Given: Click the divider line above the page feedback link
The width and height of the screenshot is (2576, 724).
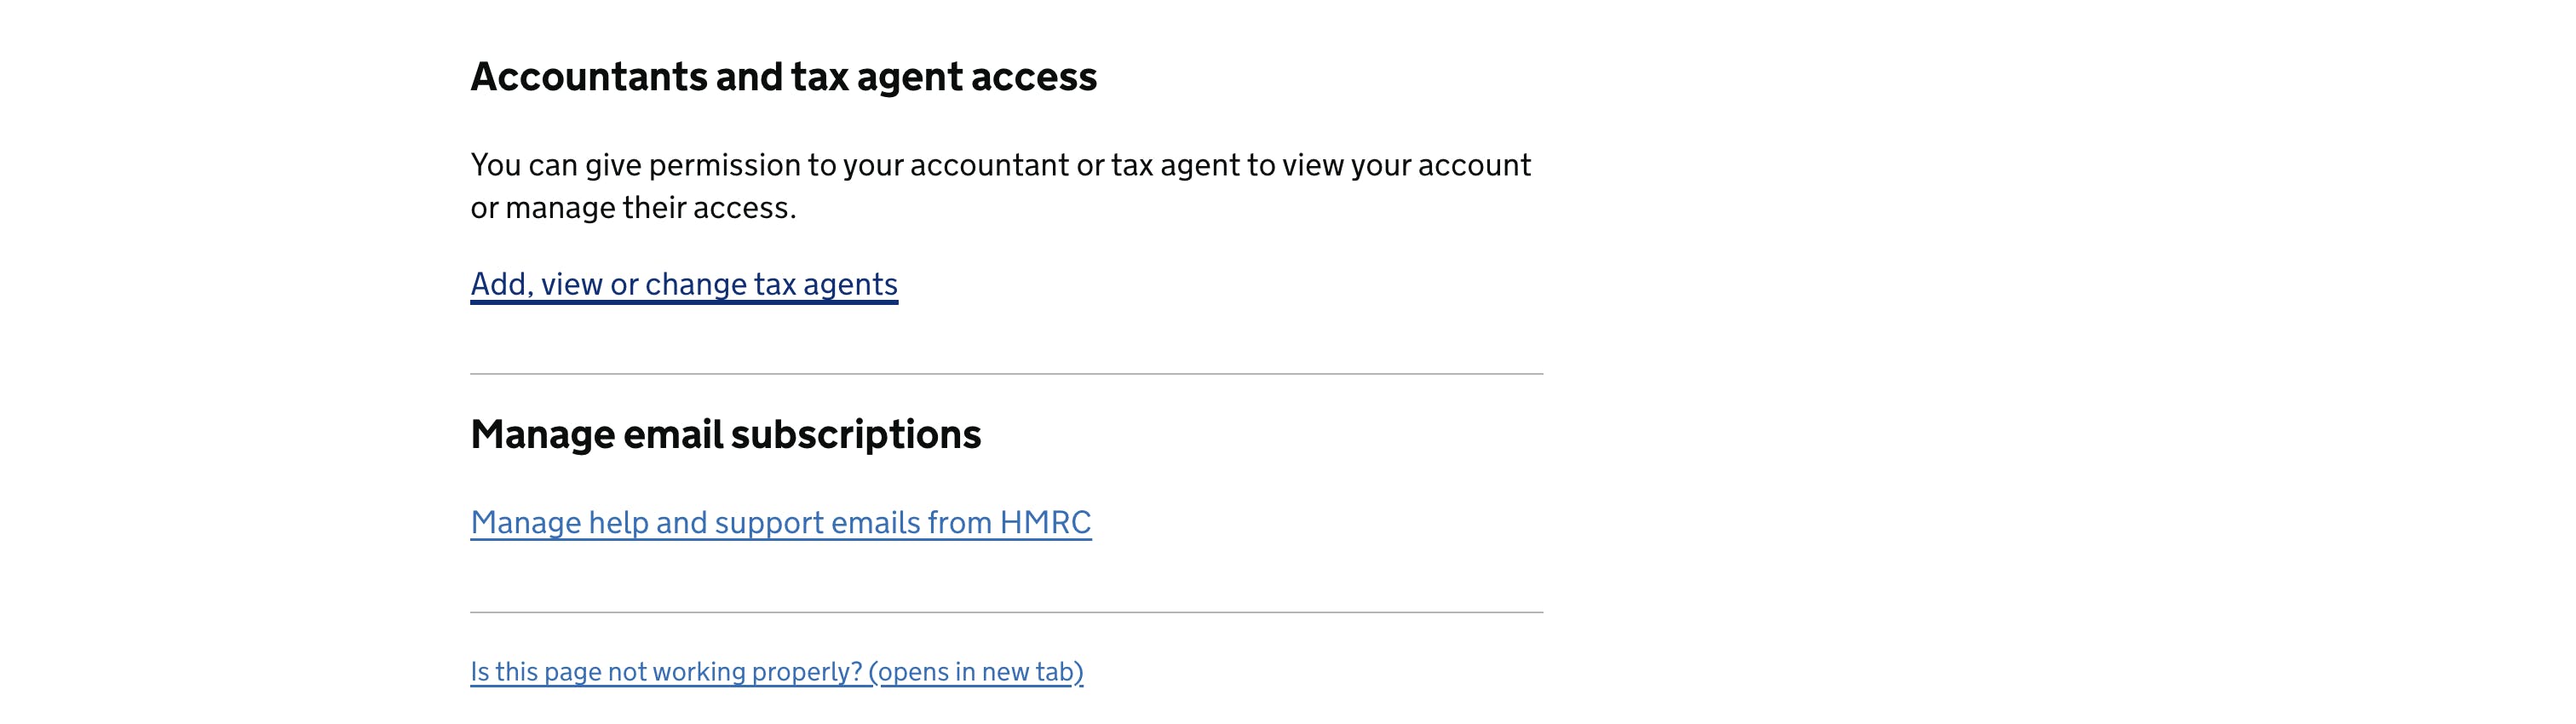Looking at the screenshot, I should click(1006, 612).
